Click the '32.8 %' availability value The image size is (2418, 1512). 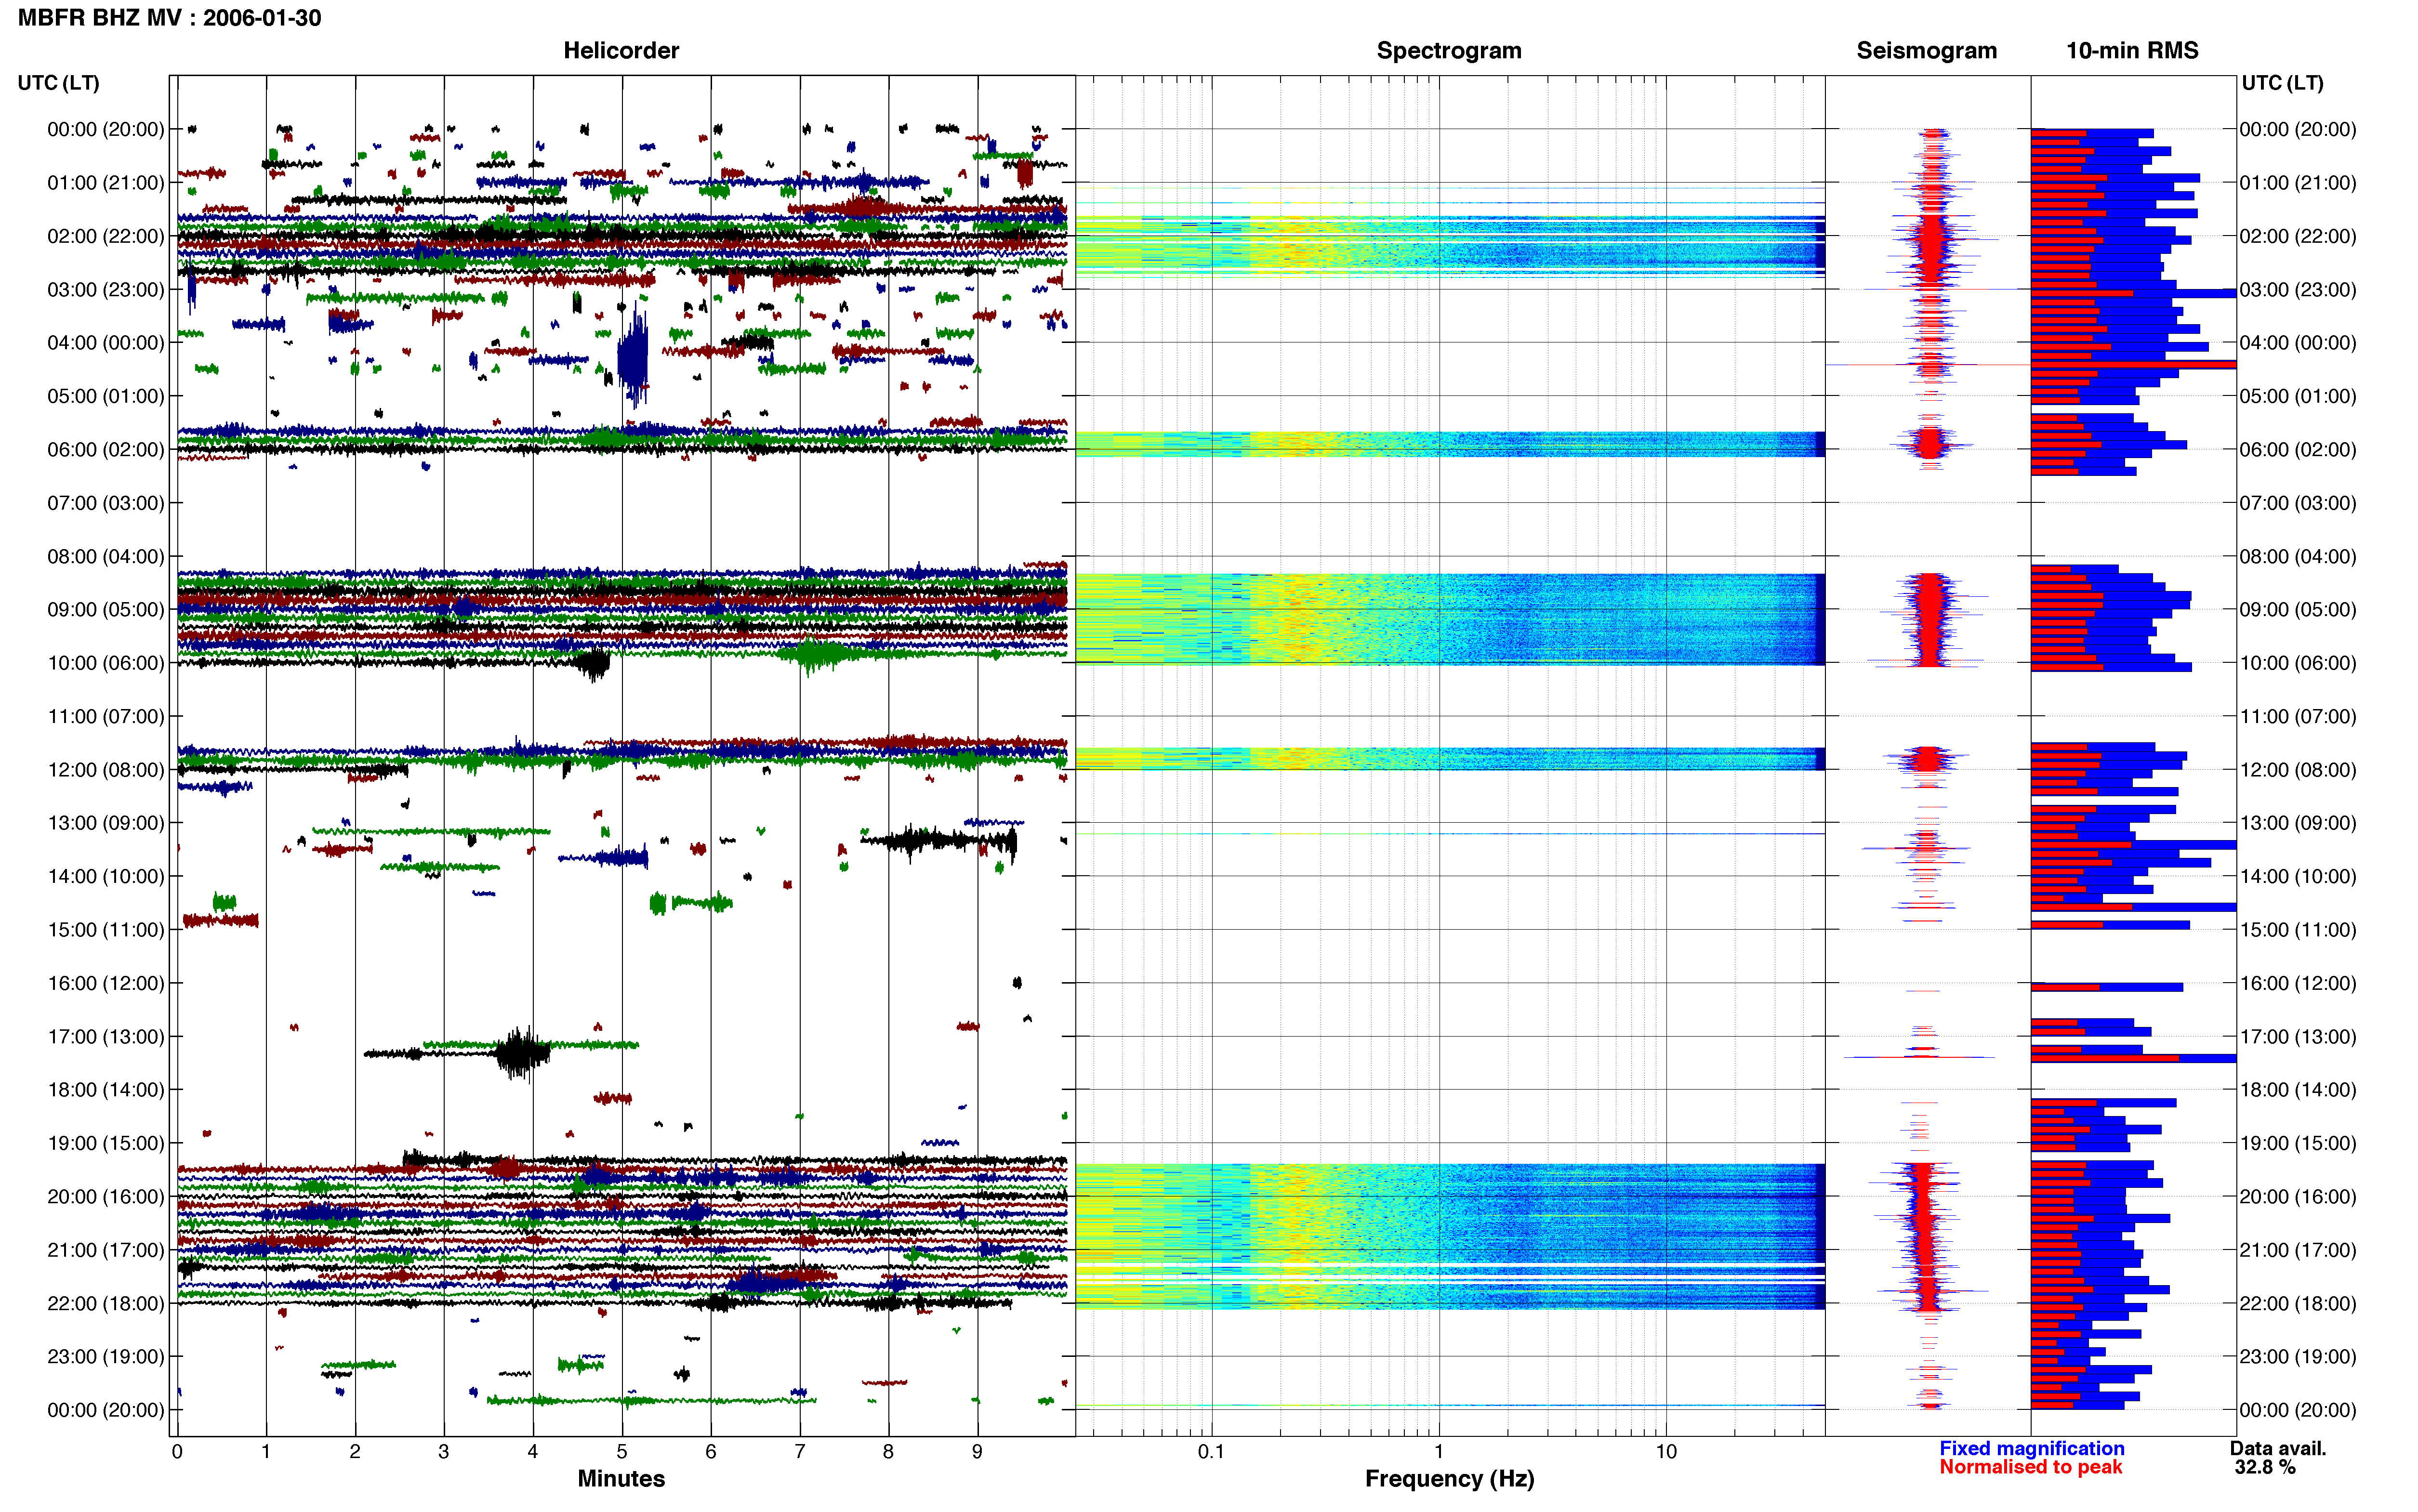2265,1468
